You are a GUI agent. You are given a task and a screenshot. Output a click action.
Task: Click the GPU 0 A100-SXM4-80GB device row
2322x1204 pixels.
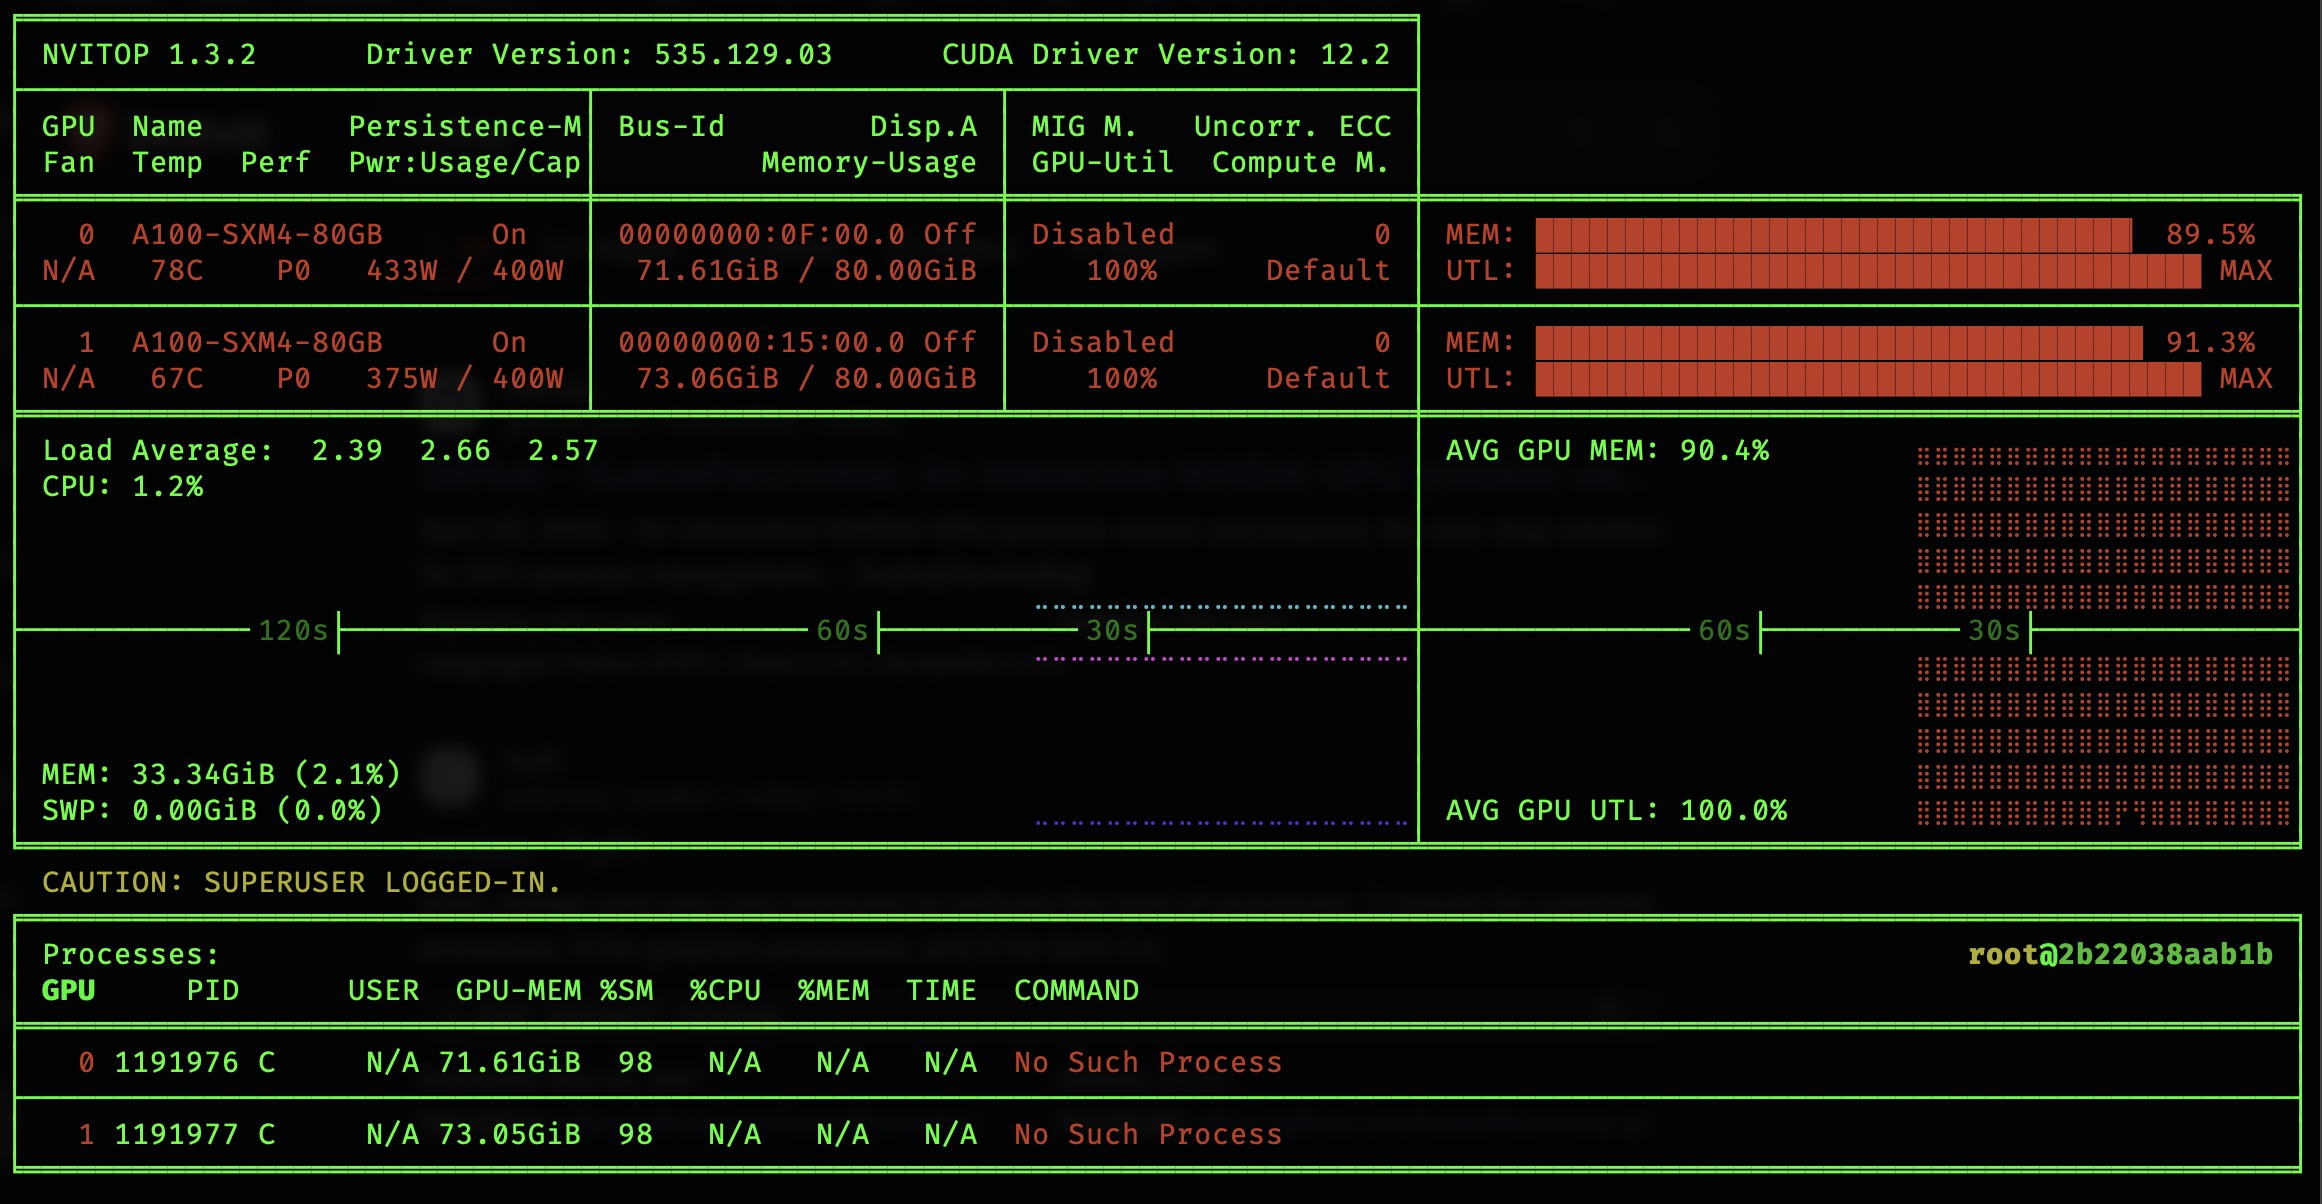click(x=257, y=235)
